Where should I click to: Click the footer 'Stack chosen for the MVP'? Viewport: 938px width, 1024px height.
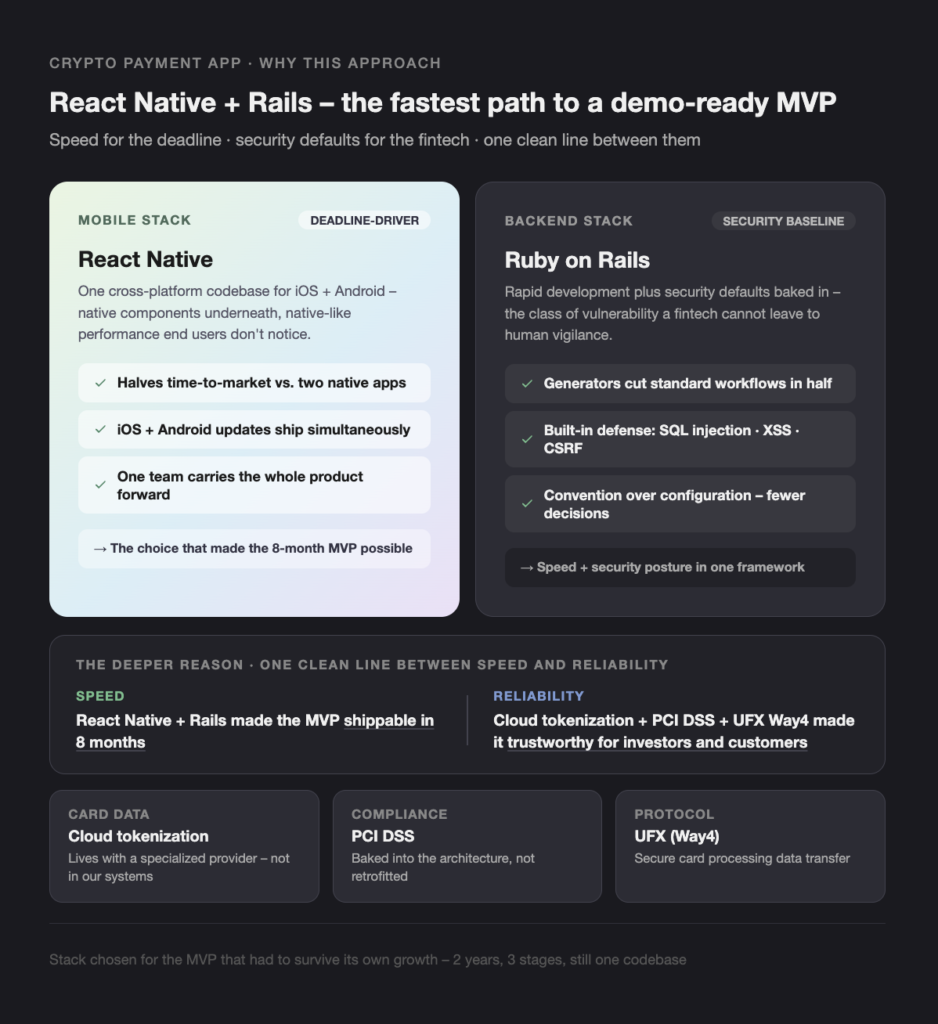[x=368, y=959]
